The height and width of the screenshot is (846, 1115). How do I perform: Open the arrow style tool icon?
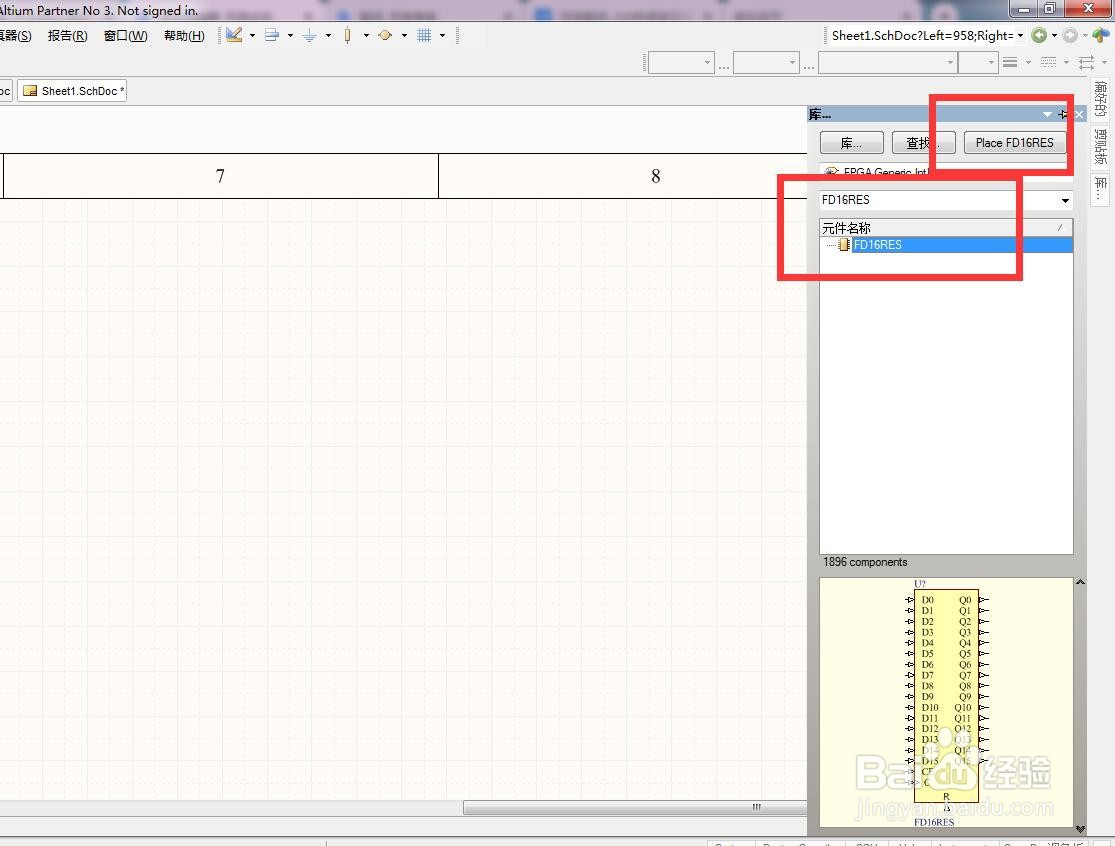click(x=1087, y=63)
